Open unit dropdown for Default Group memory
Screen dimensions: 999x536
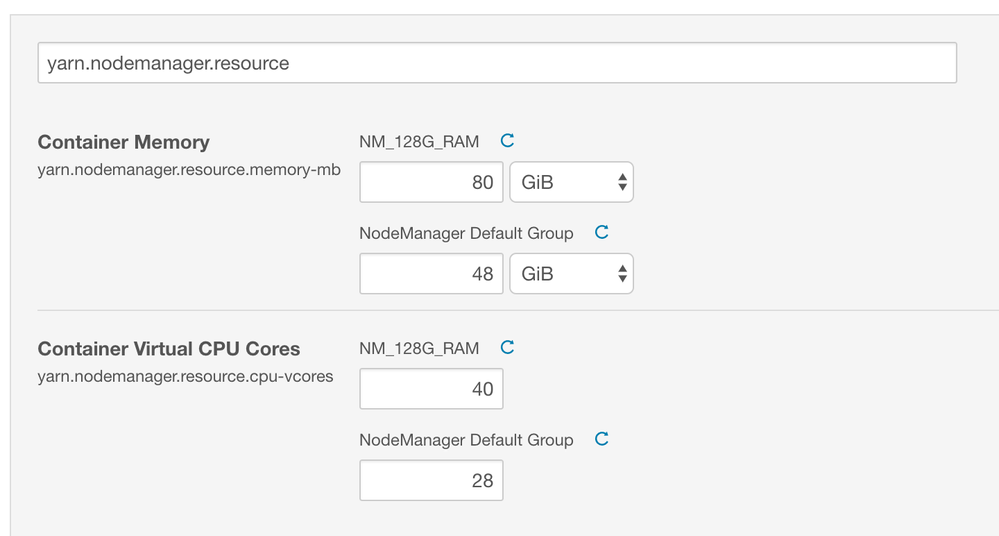pyautogui.click(x=571, y=274)
